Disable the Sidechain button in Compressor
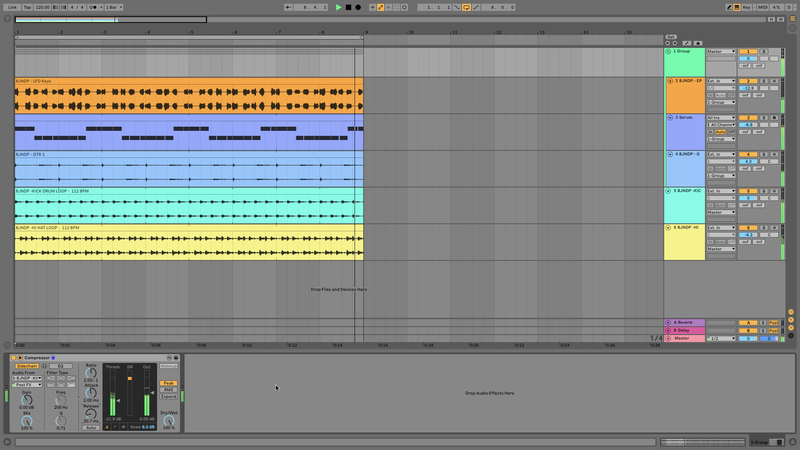 [x=26, y=366]
